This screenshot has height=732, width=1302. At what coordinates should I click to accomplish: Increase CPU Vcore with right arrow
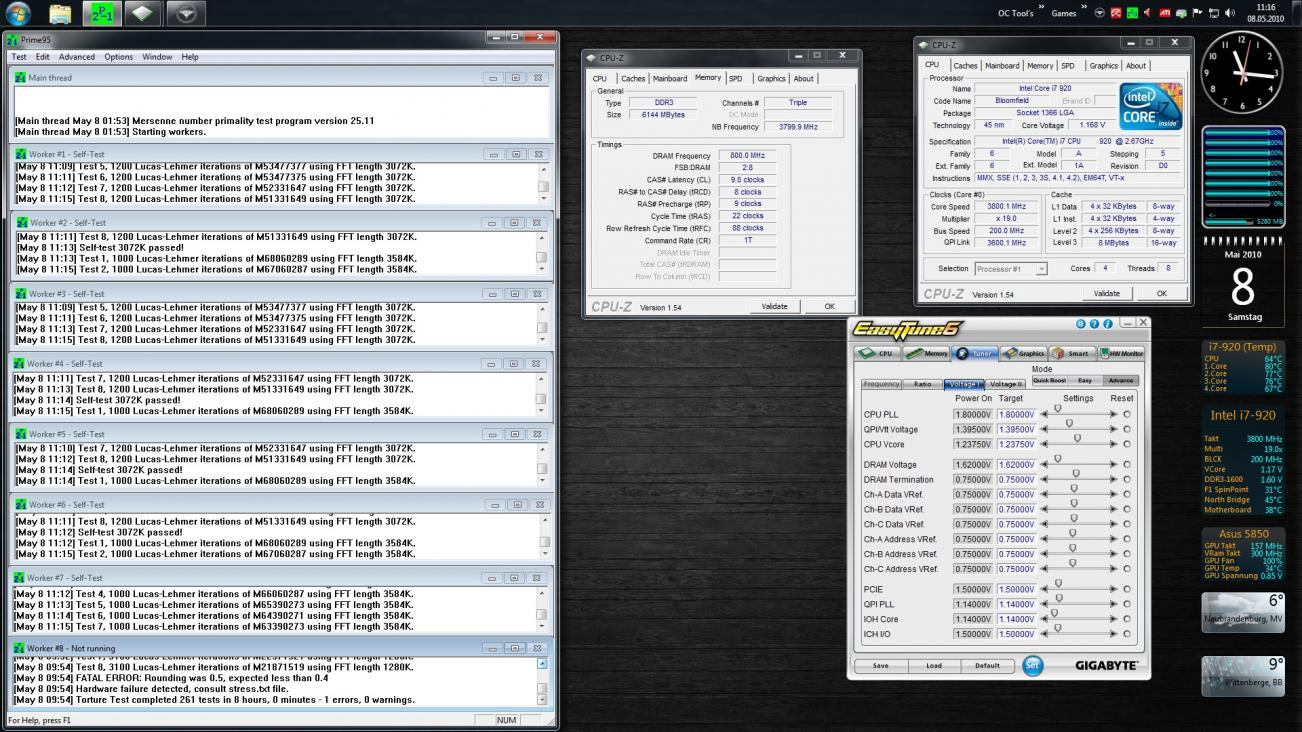[x=1114, y=444]
